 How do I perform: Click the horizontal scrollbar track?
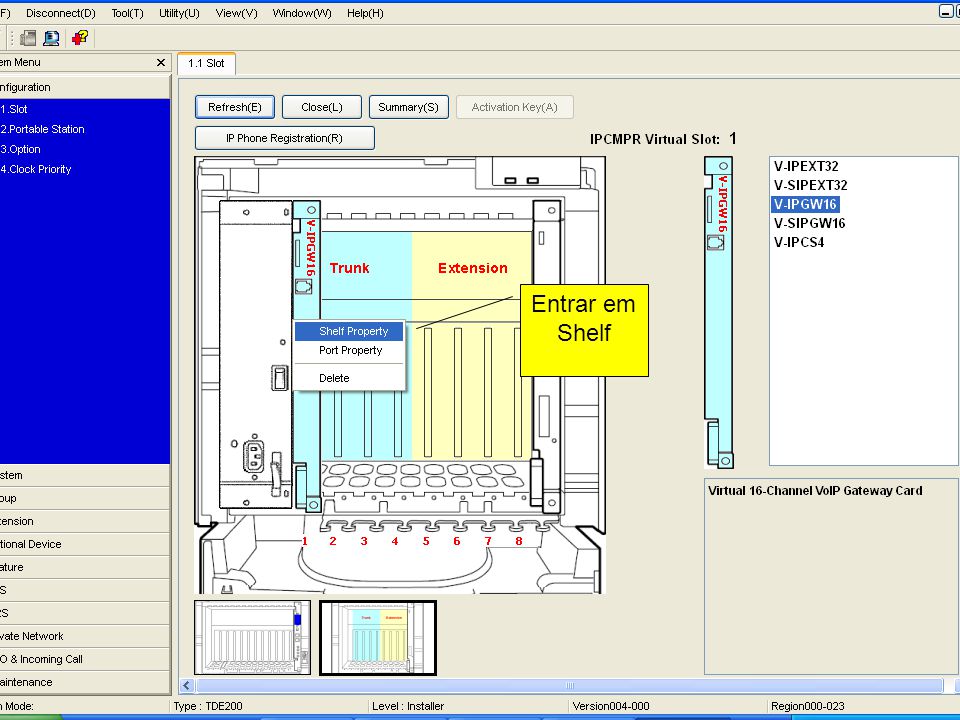click(569, 686)
